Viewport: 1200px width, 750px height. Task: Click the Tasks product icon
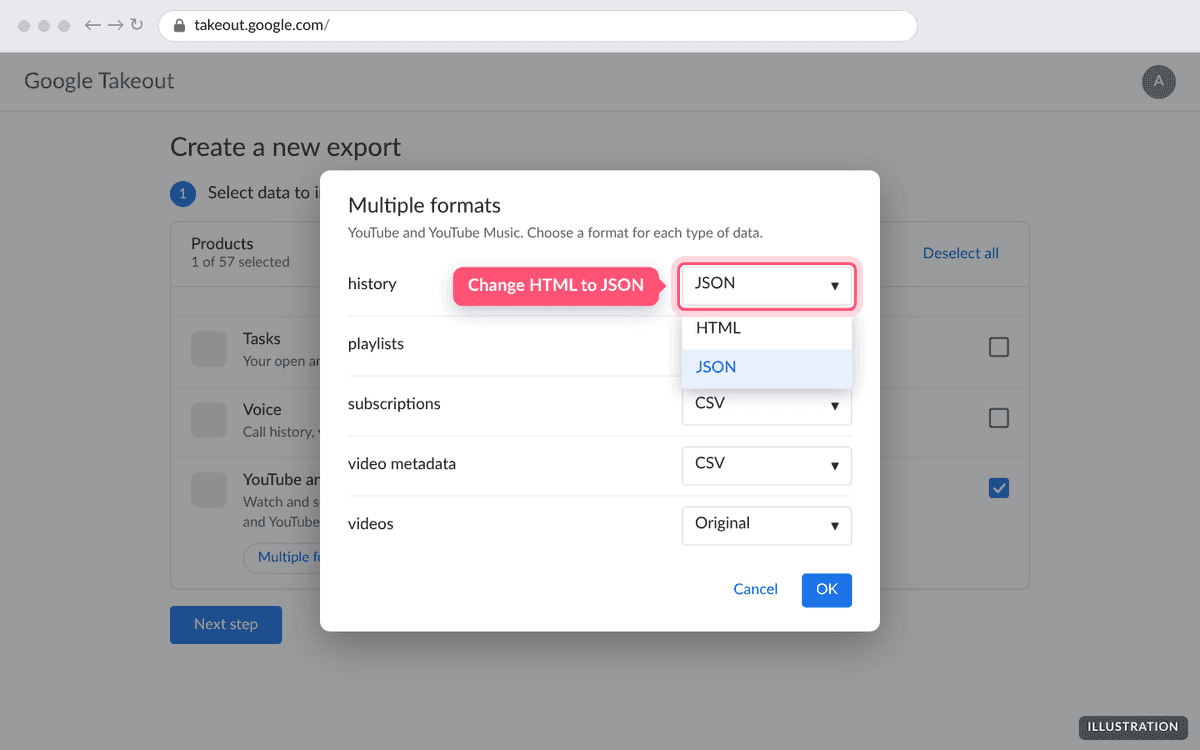pos(209,349)
